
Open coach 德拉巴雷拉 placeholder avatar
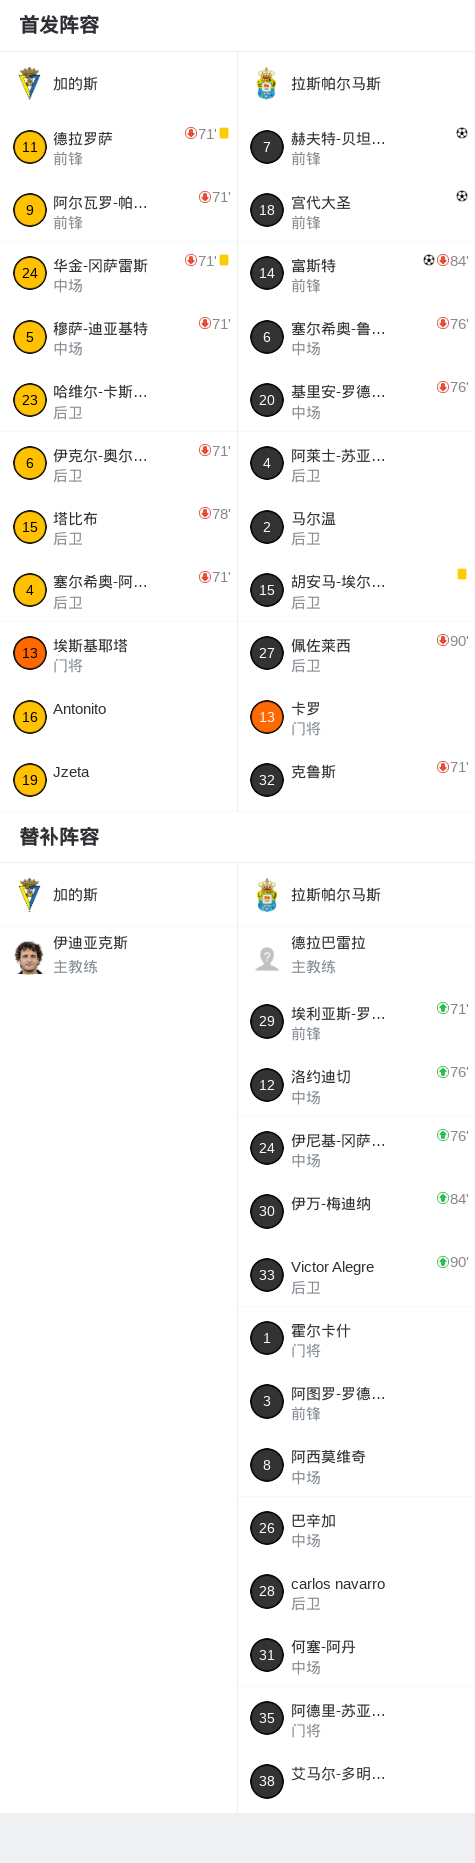[266, 957]
